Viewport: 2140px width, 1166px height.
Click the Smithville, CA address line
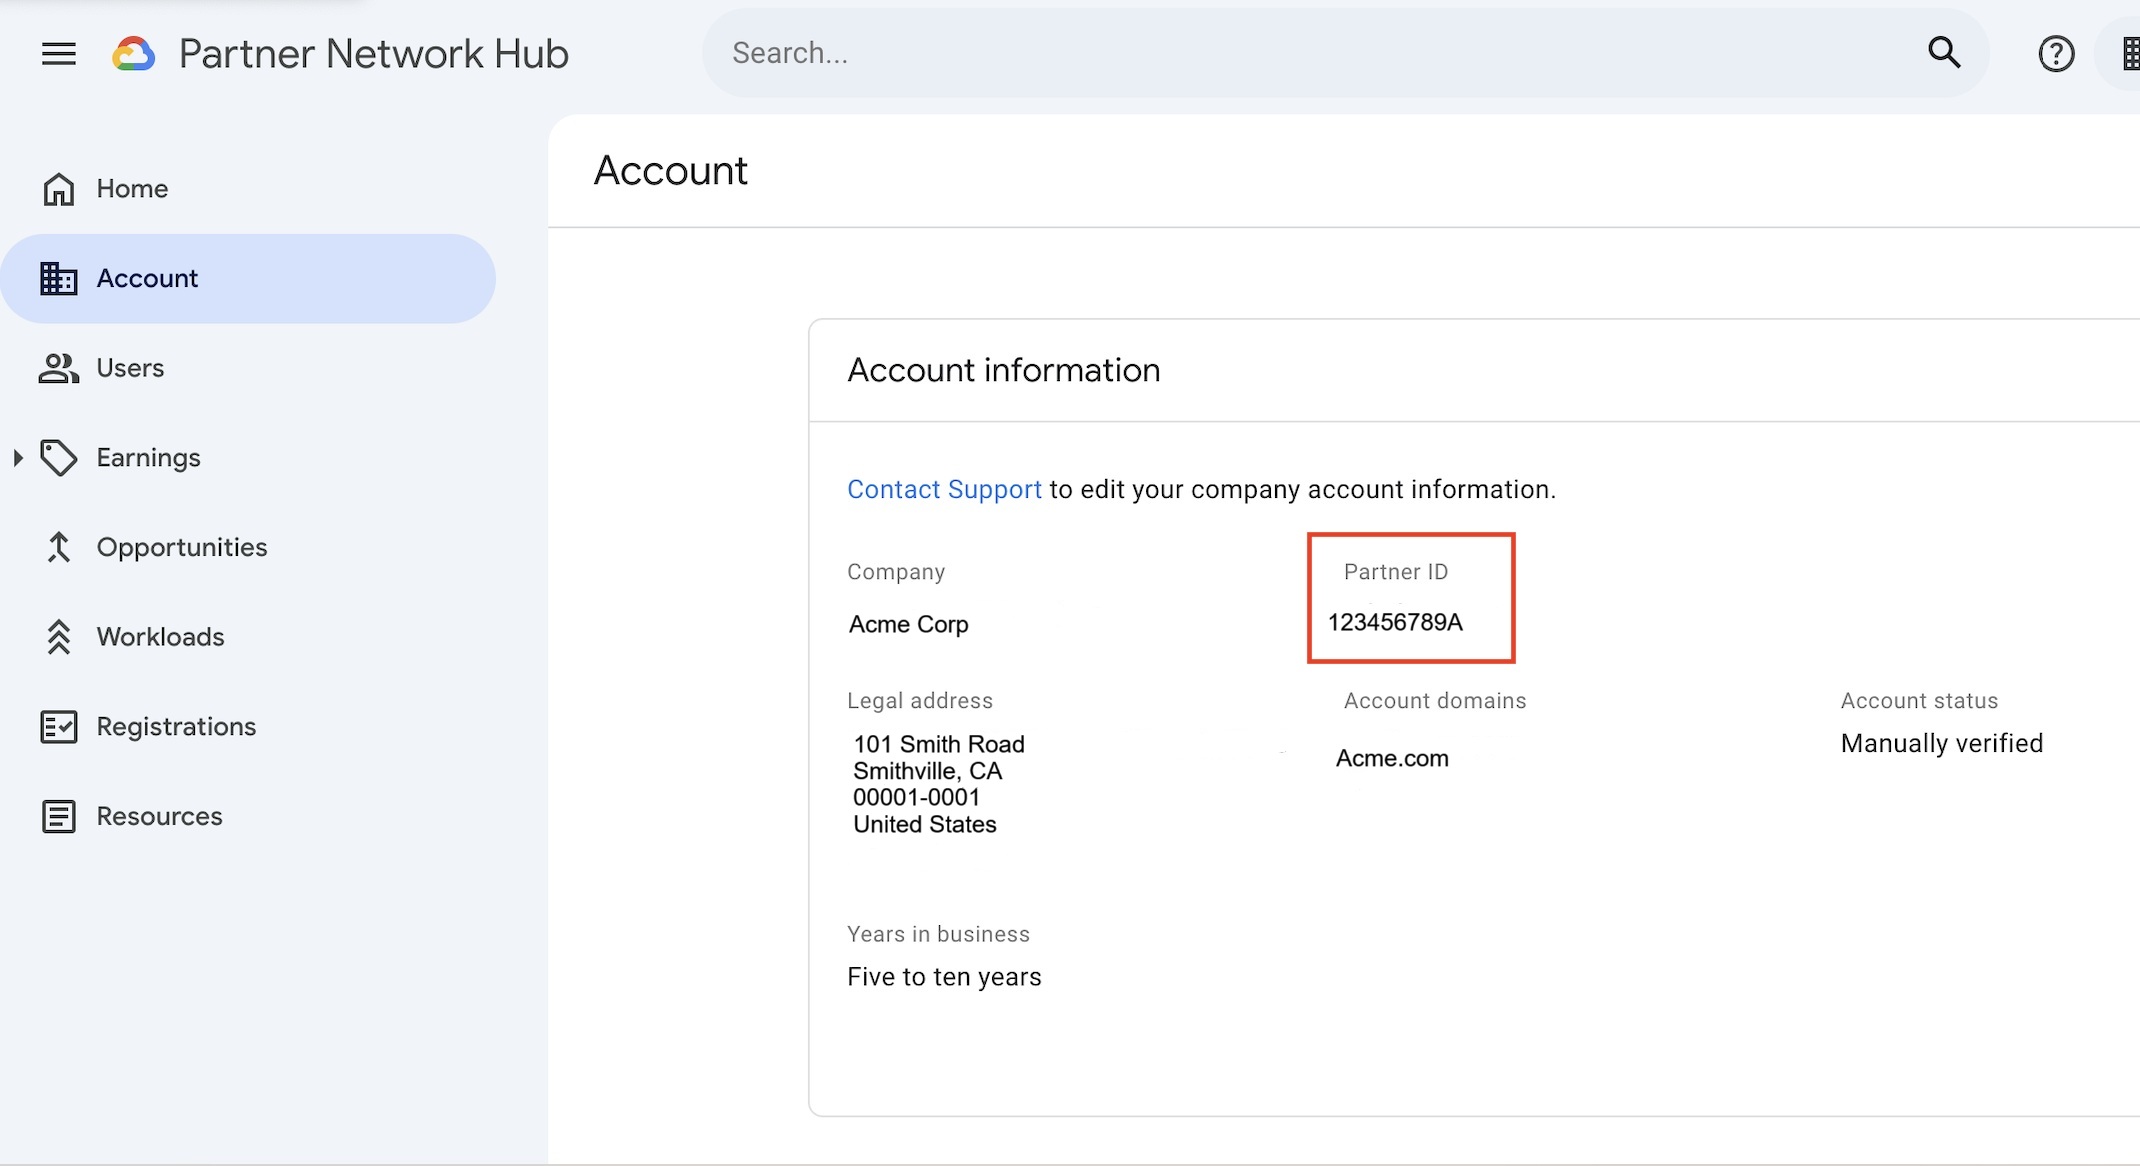(928, 771)
